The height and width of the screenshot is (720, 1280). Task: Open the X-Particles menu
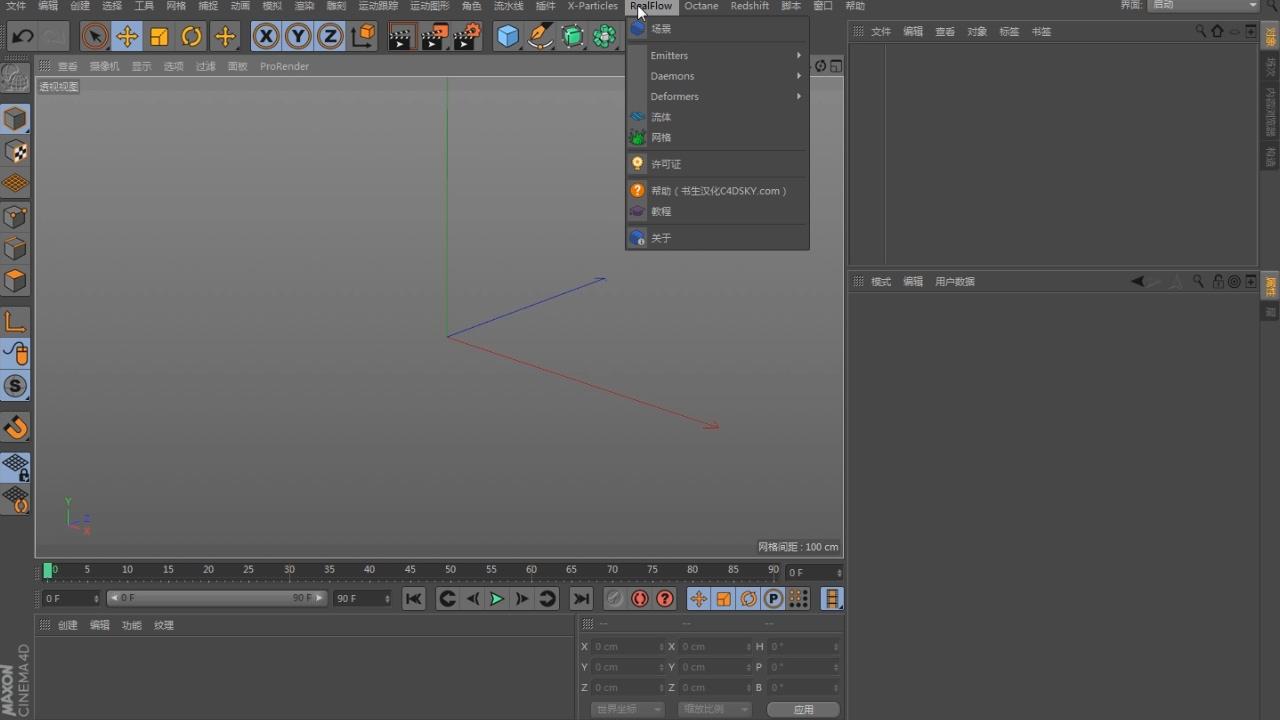pyautogui.click(x=591, y=6)
